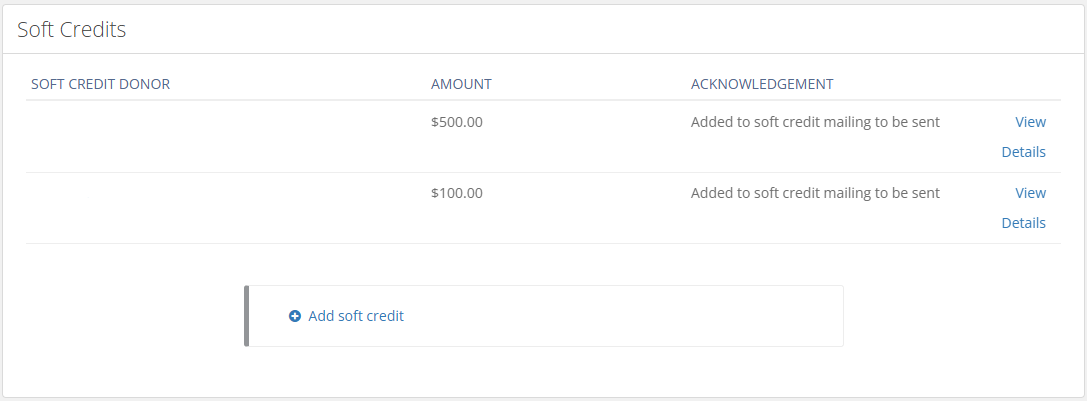
Task: Click the divider line between the two credit rows
Action: 544,173
